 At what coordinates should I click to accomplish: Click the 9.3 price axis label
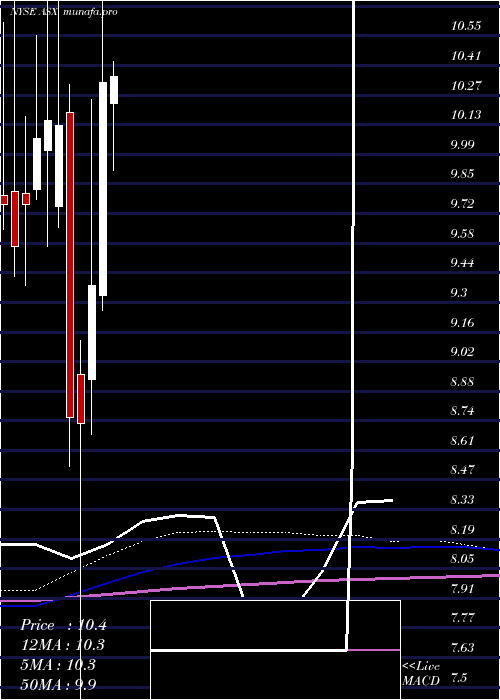coord(459,293)
